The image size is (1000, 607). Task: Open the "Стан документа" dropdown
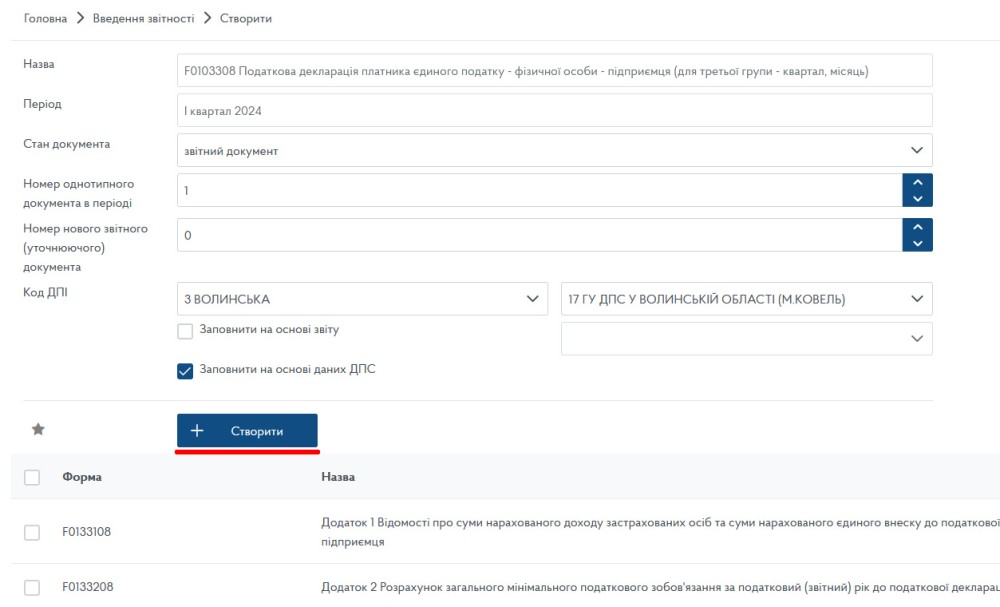click(x=554, y=150)
